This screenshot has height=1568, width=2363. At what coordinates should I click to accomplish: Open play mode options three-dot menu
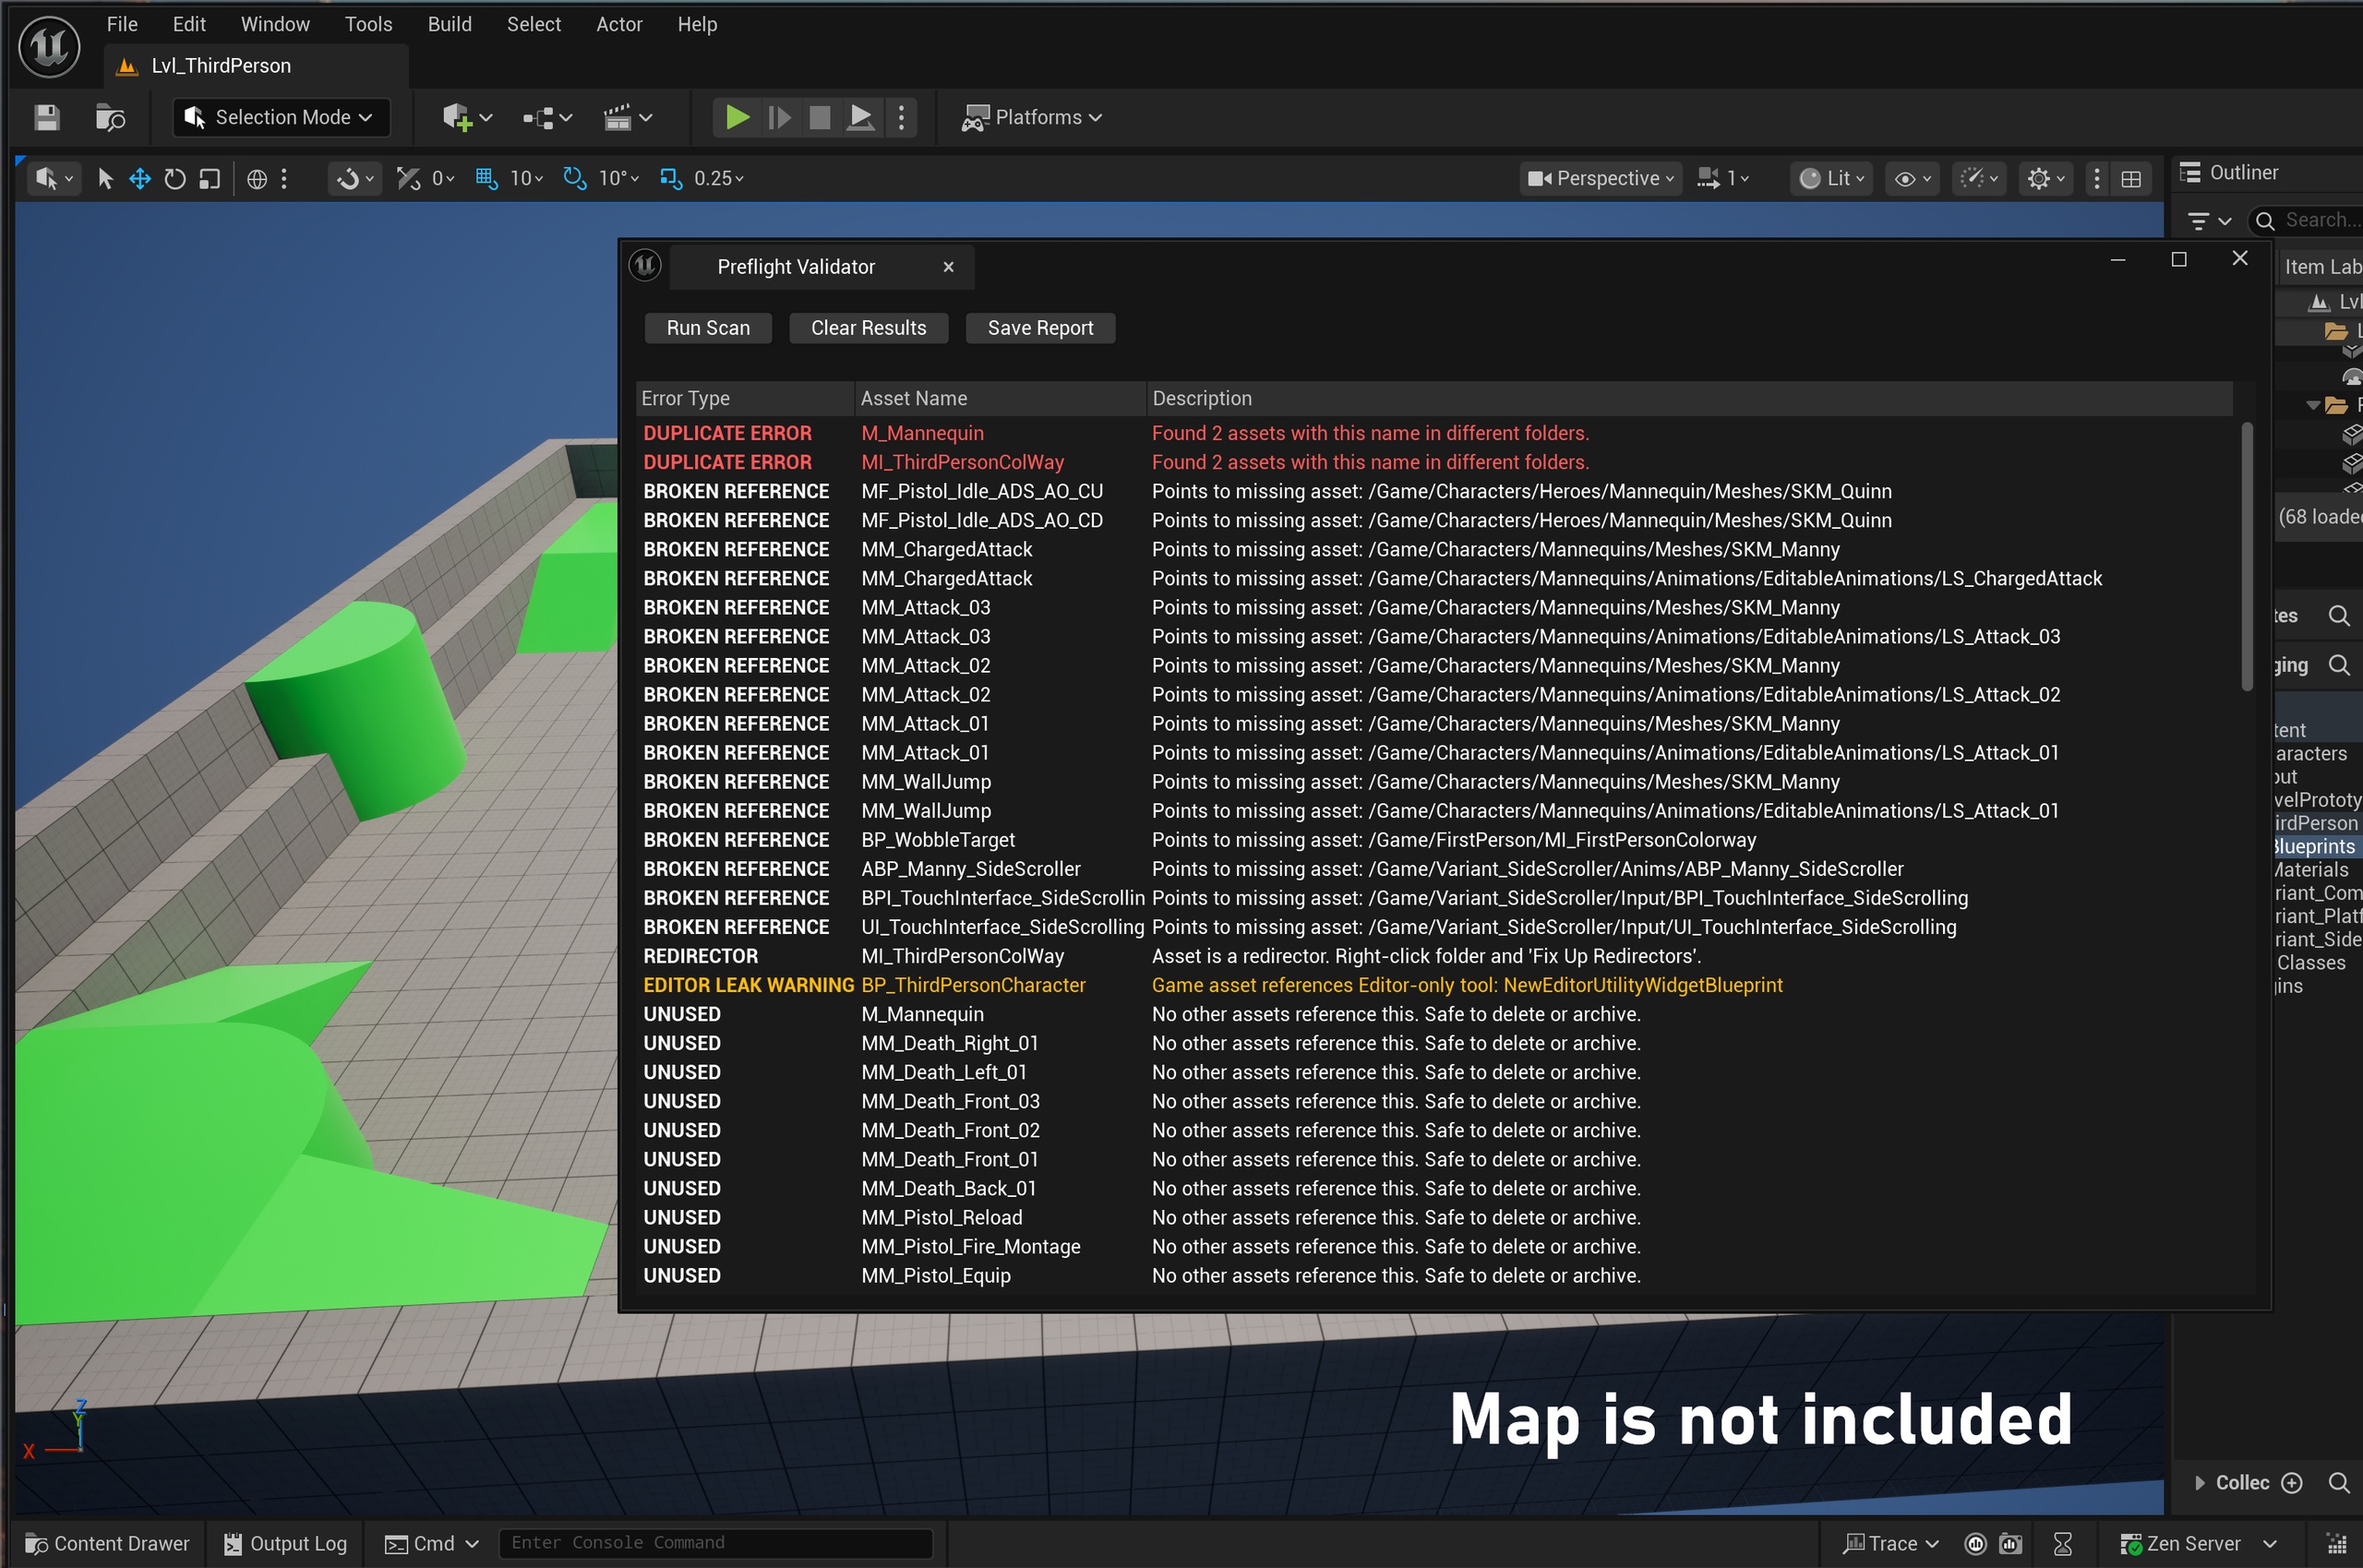tap(901, 118)
